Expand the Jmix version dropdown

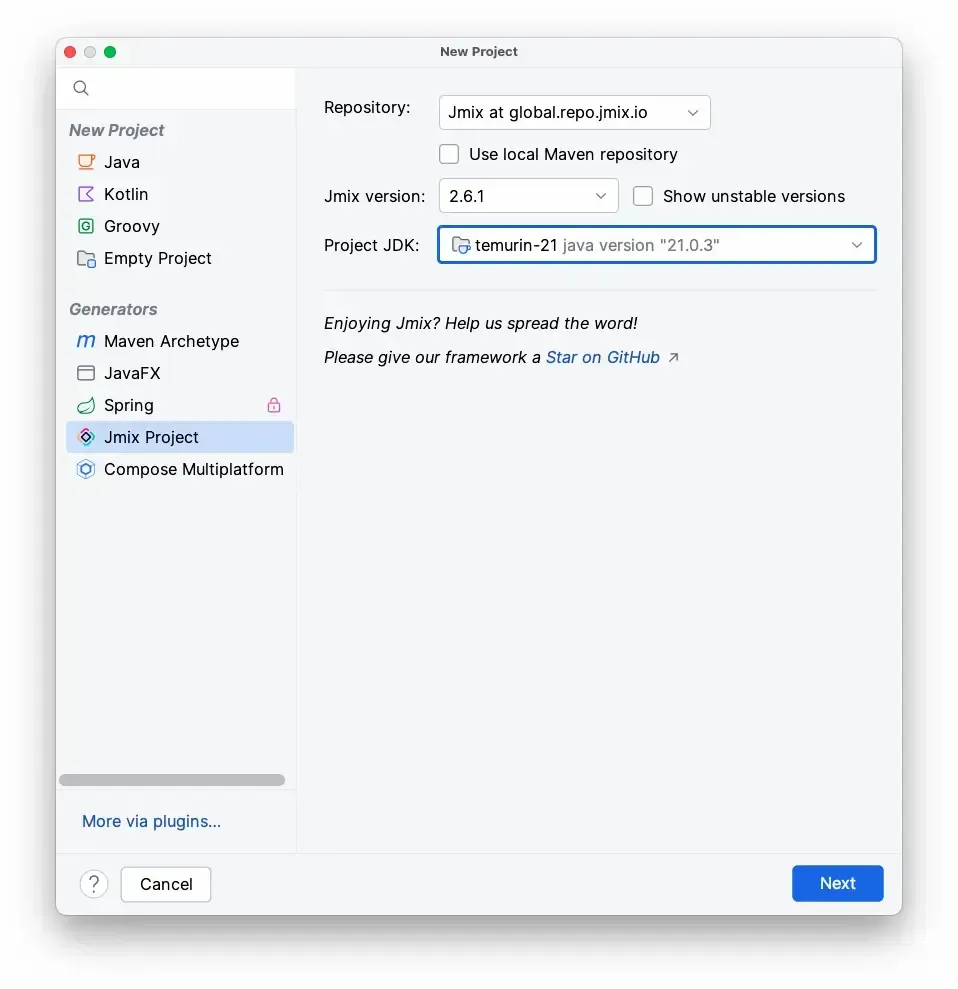point(528,196)
